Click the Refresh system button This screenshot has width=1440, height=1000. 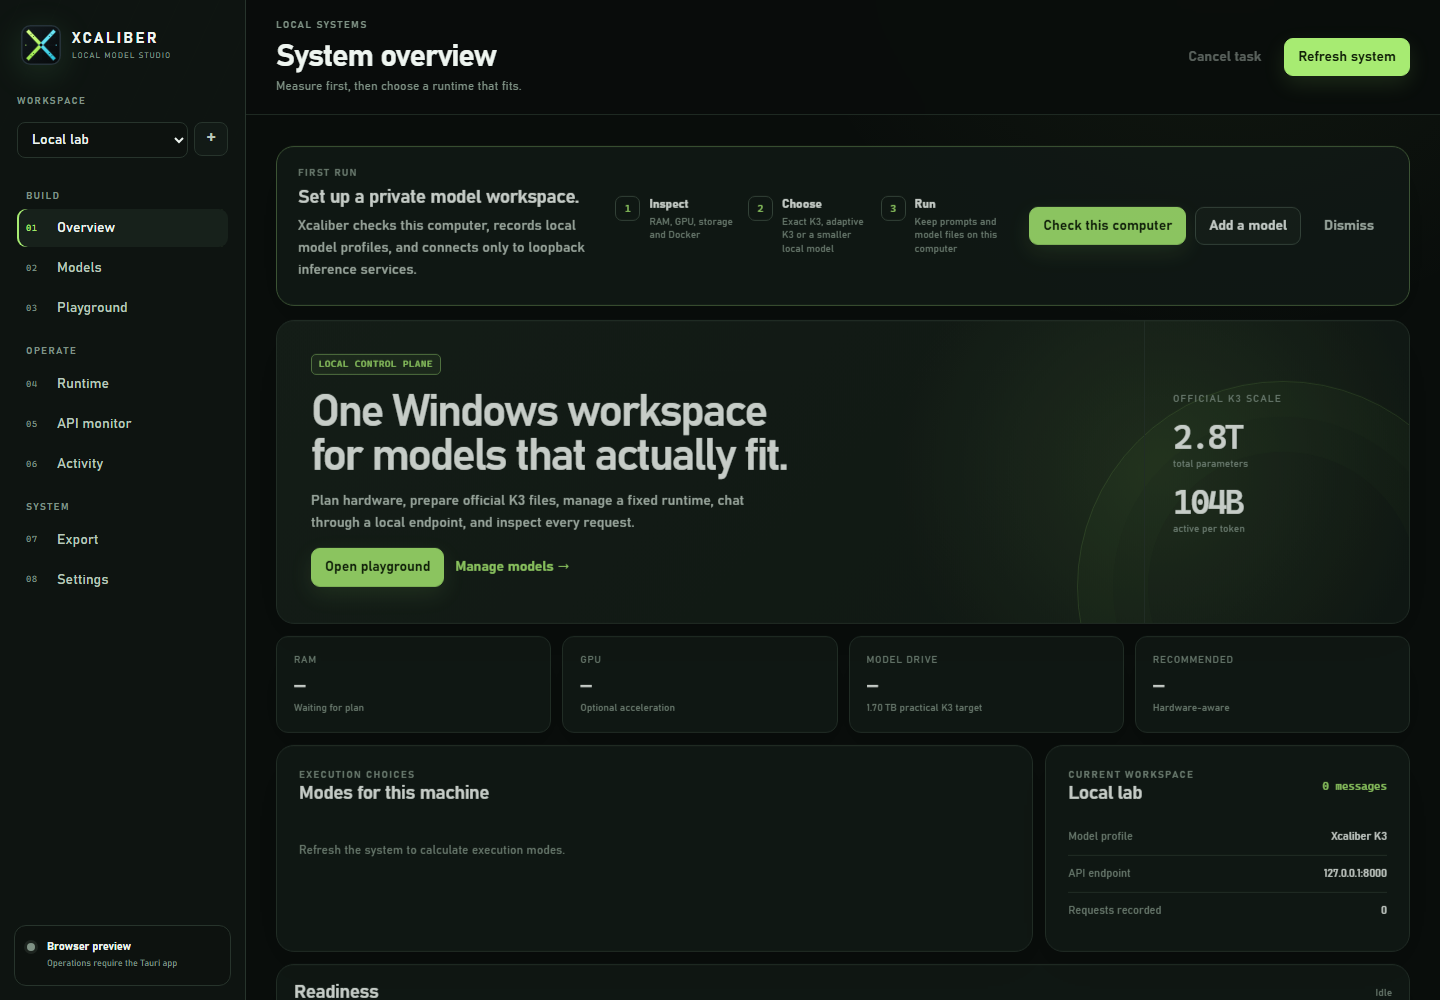(1346, 57)
